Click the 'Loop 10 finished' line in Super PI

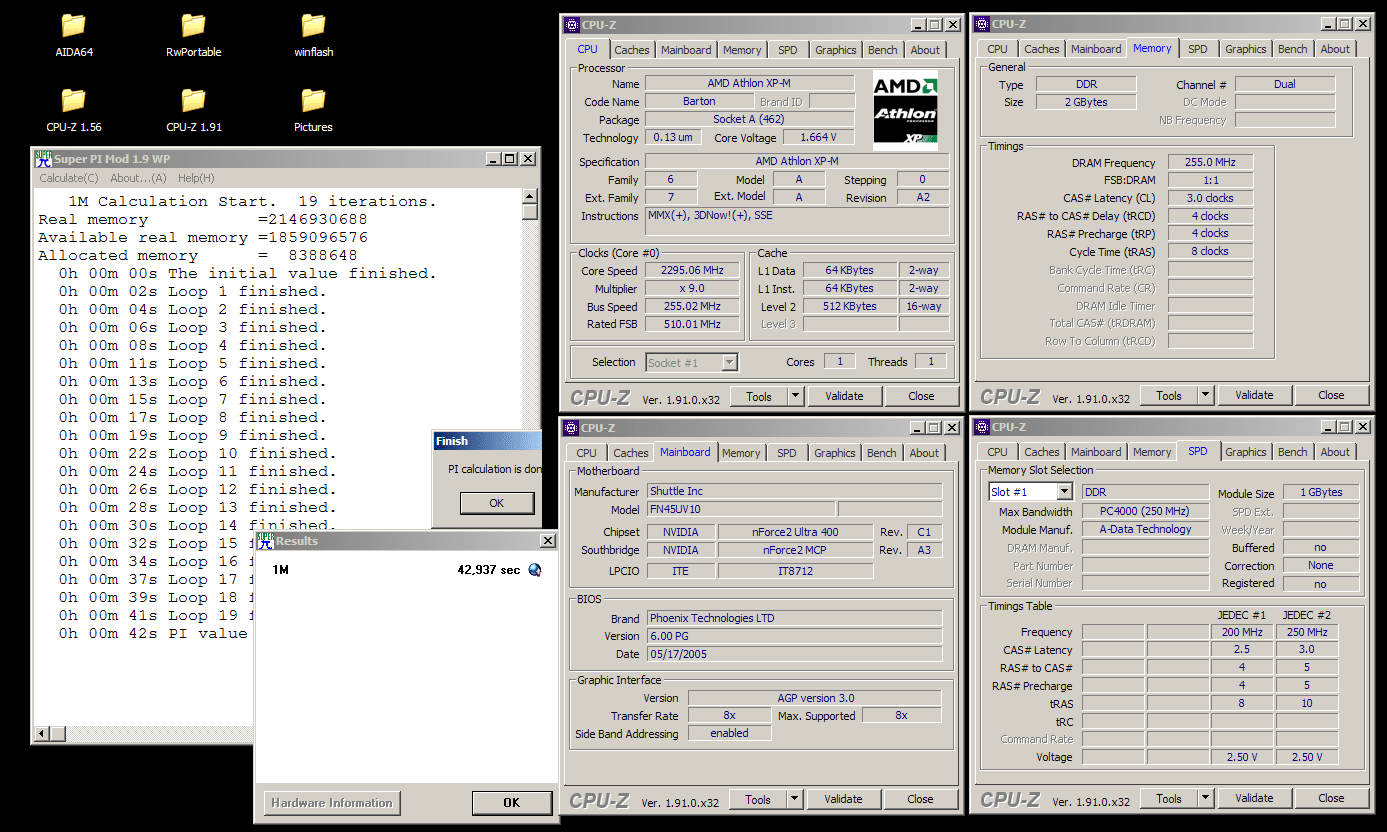pos(198,453)
